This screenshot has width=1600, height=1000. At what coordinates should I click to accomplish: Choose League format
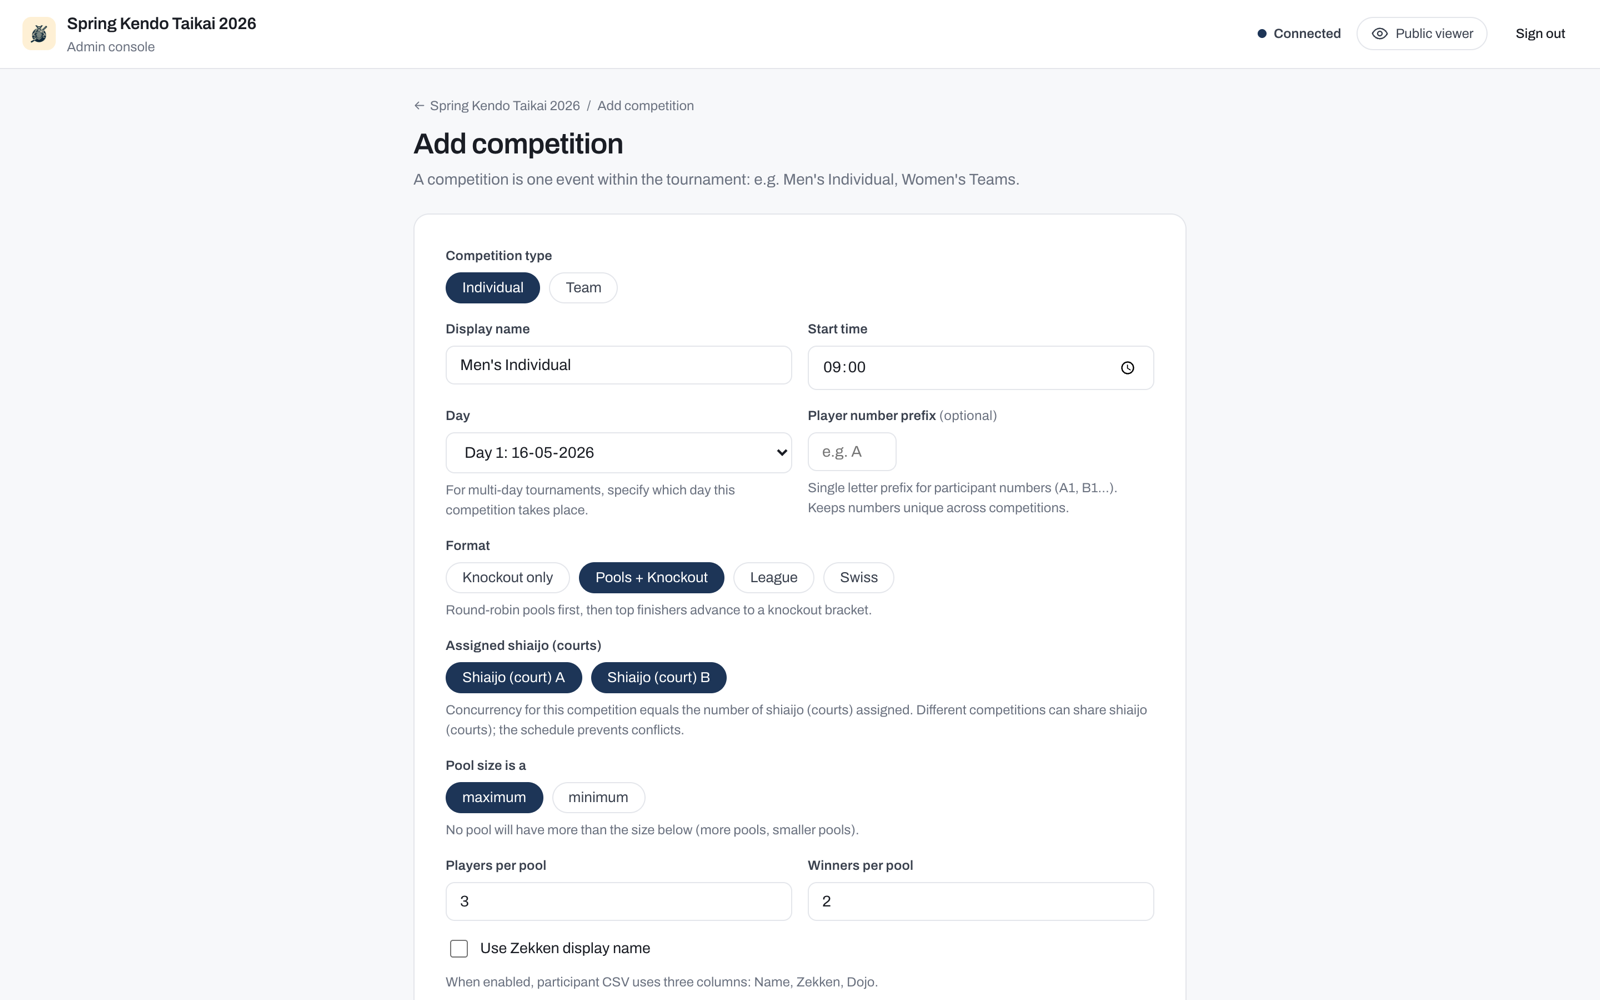[x=774, y=578]
